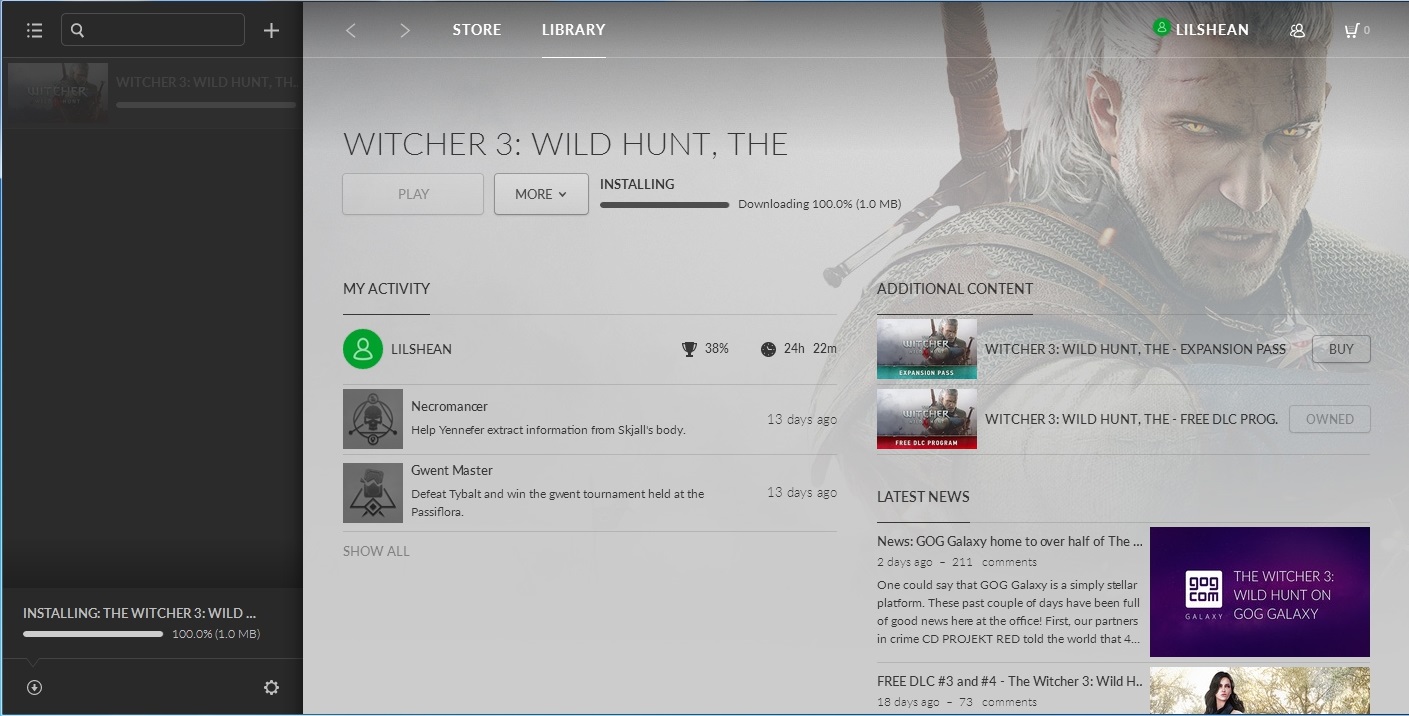Open the Gwent Master achievement icon
Image resolution: width=1409 pixels, height=716 pixels.
(373, 492)
